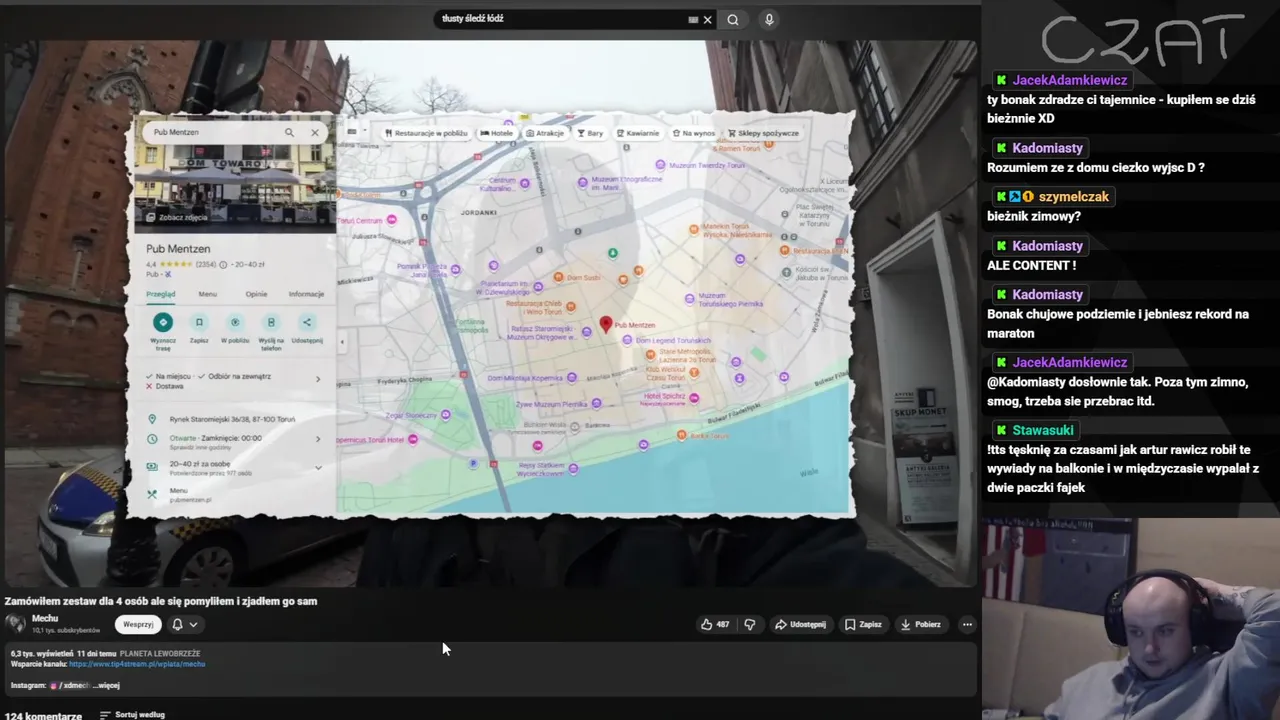The width and height of the screenshot is (1280, 720).
Task: Select the Opinie tab in the place panel
Action: 256,294
